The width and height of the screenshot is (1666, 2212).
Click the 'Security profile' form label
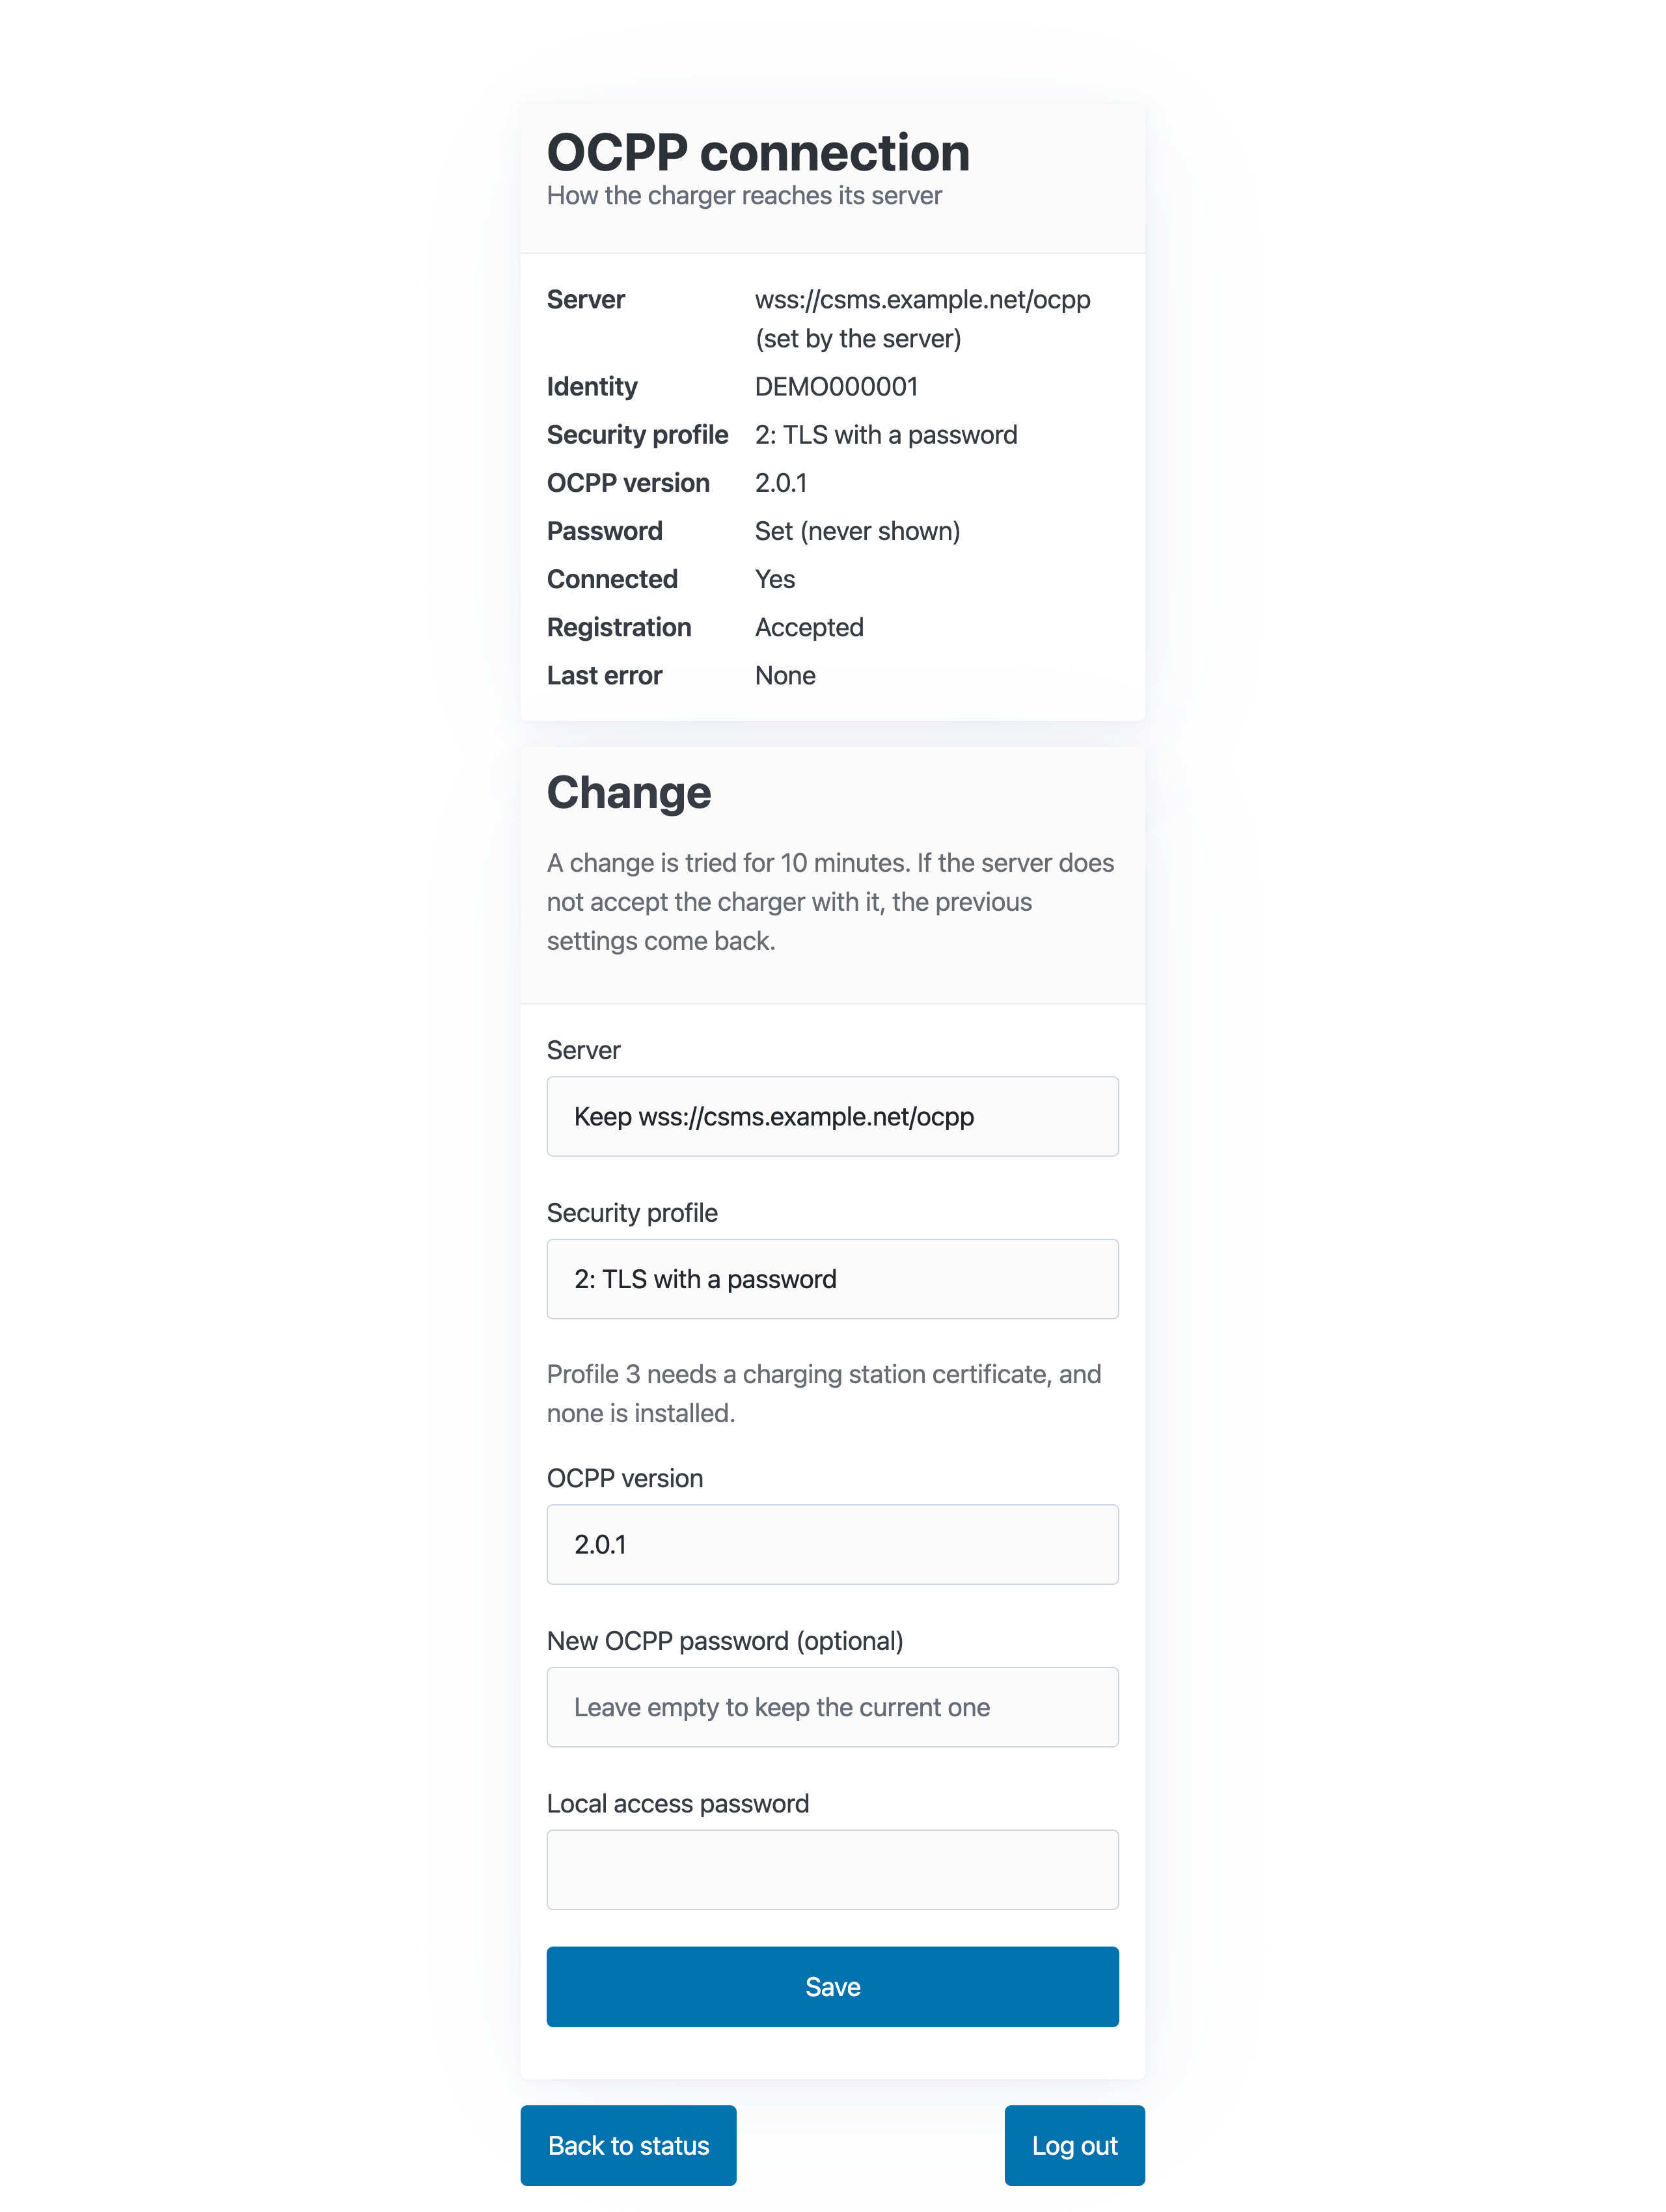click(632, 1213)
